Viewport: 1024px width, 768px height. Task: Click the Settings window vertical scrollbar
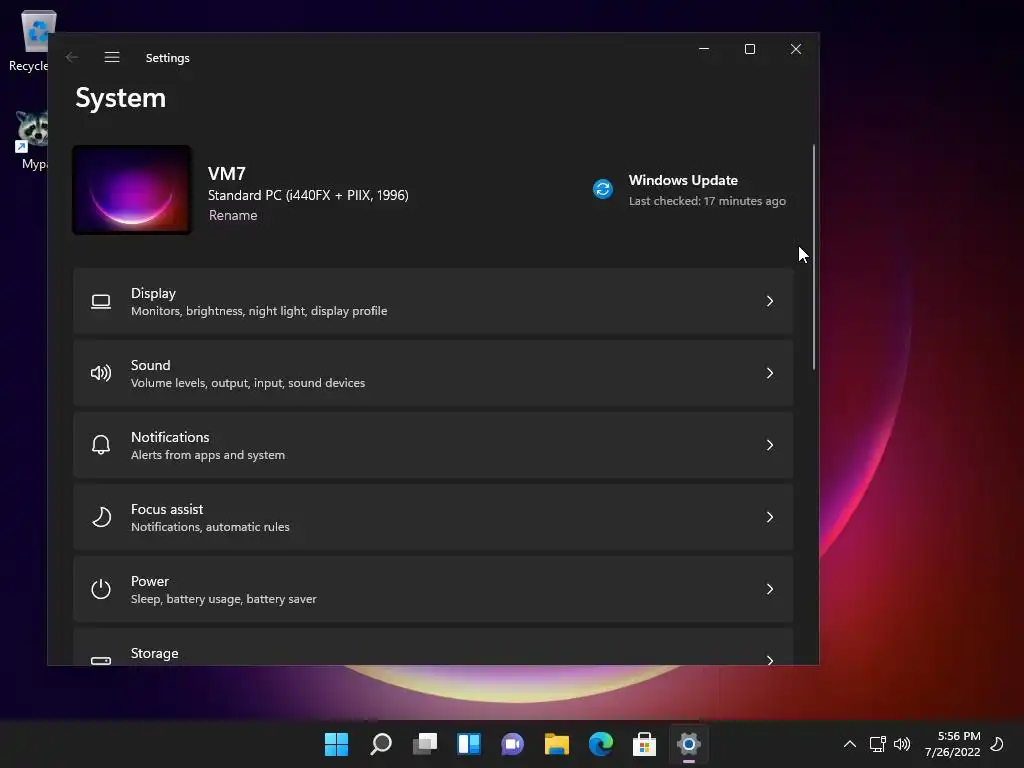point(814,257)
